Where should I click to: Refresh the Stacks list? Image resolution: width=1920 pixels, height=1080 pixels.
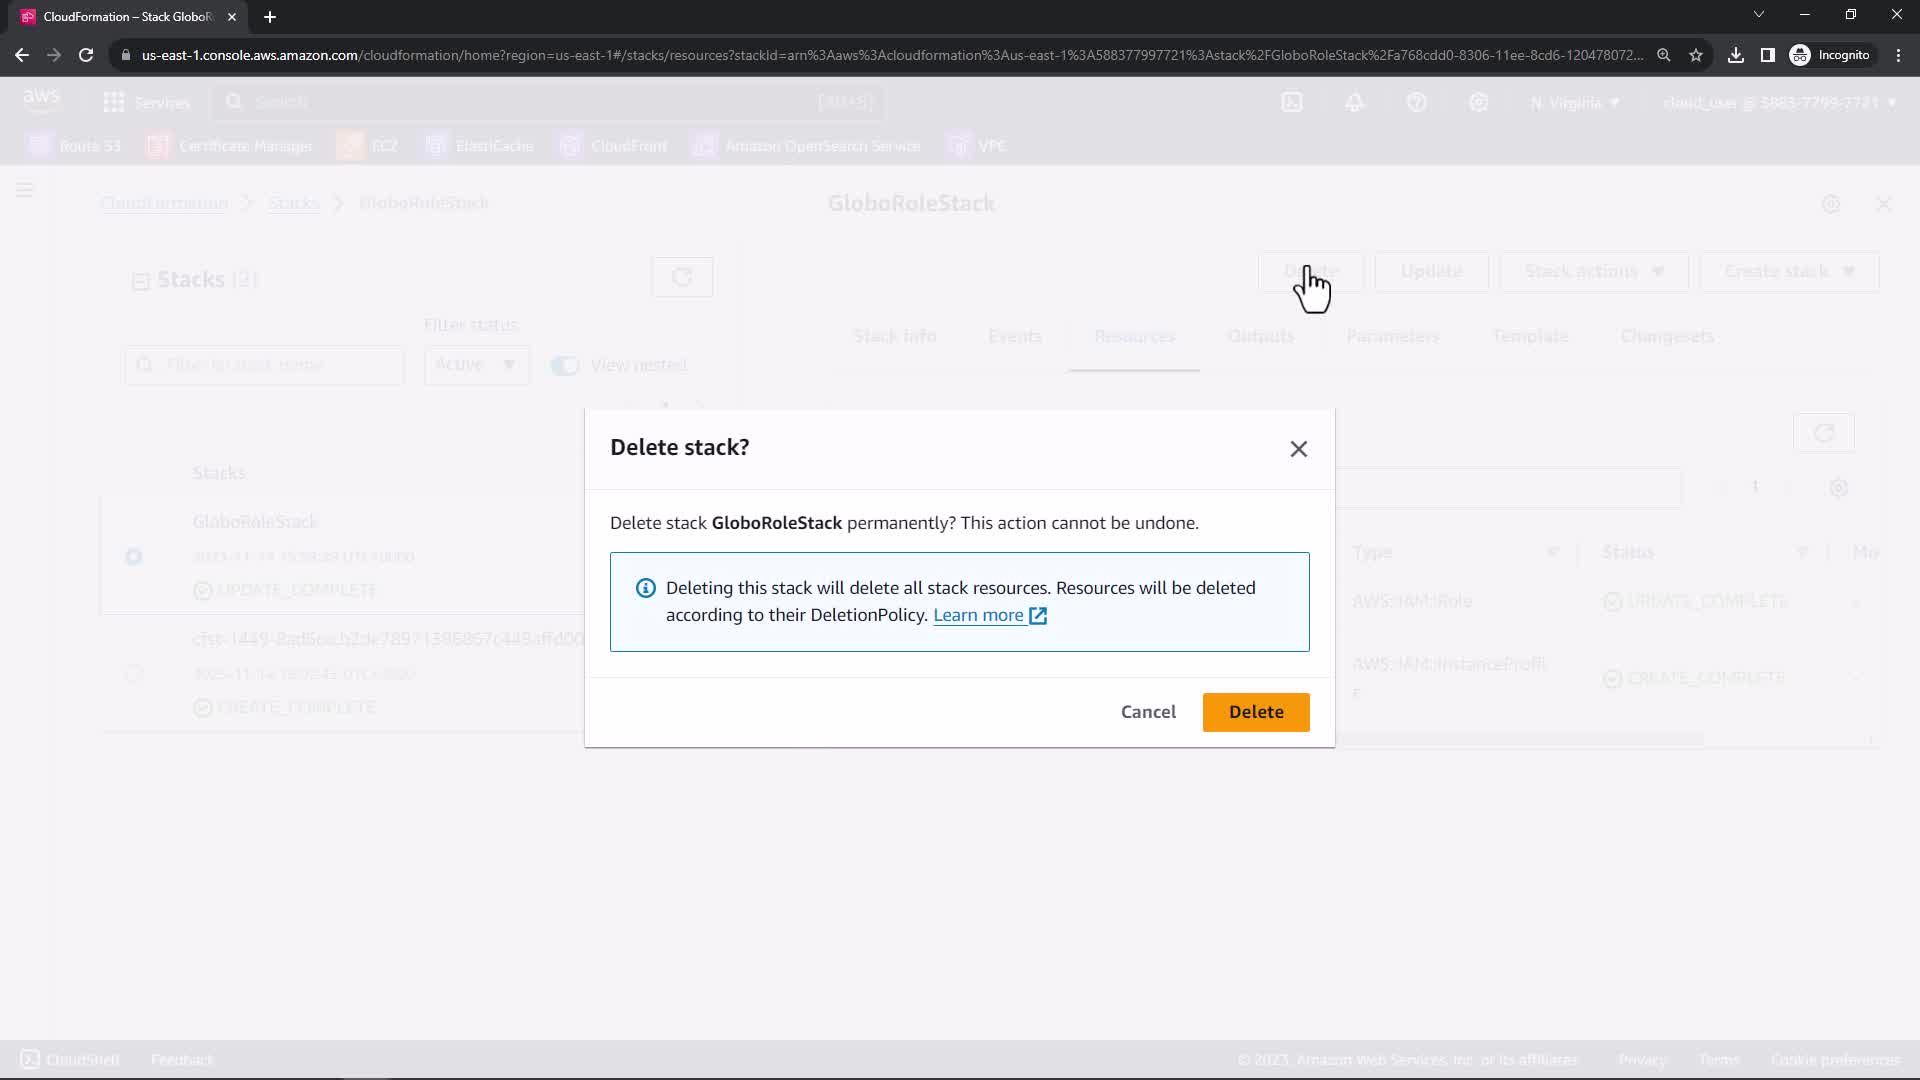pyautogui.click(x=682, y=277)
